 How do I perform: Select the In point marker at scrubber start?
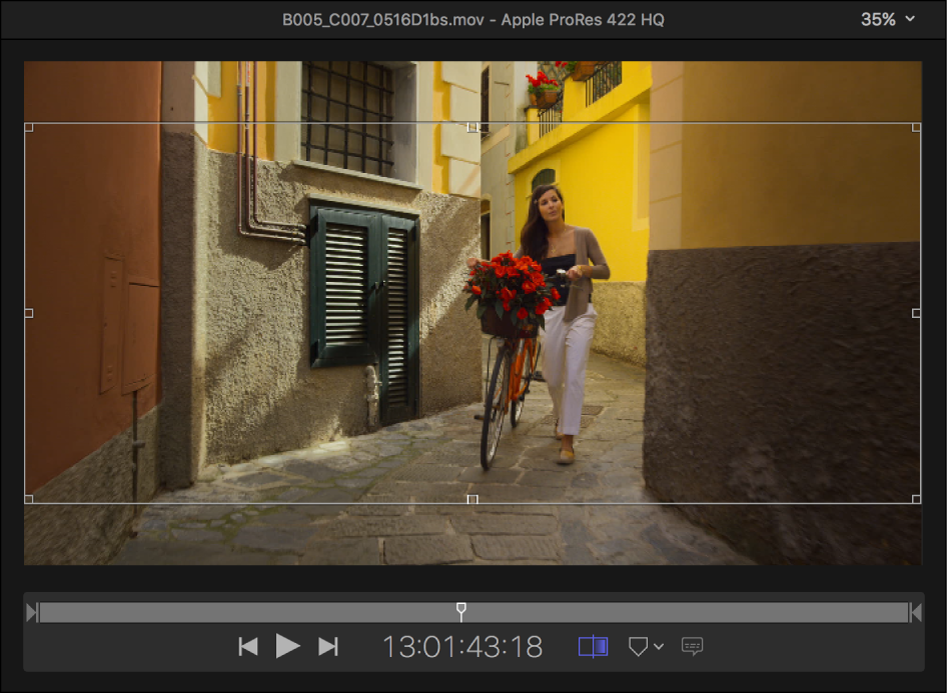click(32, 612)
